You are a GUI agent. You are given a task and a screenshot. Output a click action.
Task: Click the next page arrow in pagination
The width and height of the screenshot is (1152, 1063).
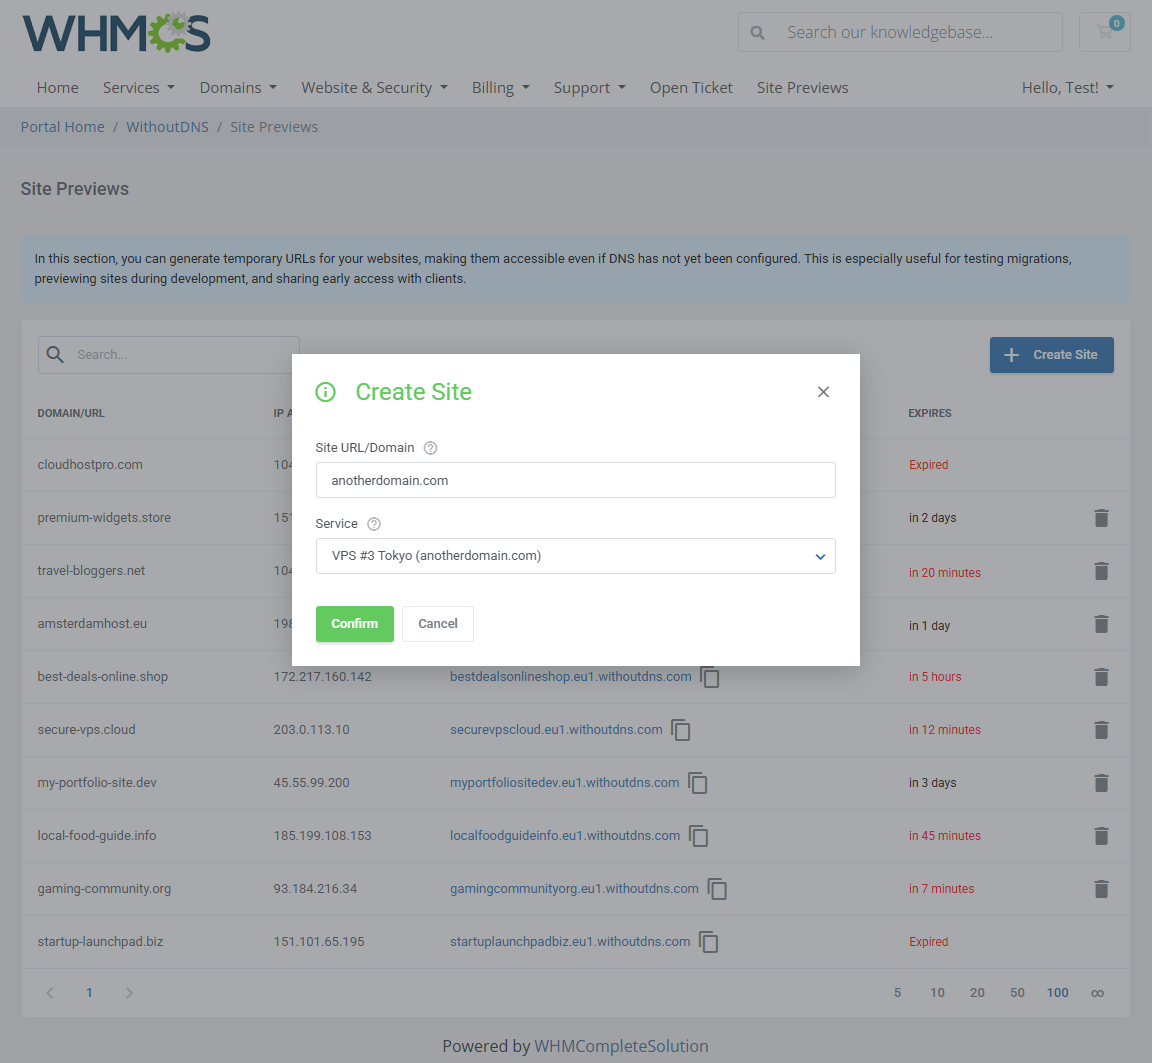click(128, 992)
